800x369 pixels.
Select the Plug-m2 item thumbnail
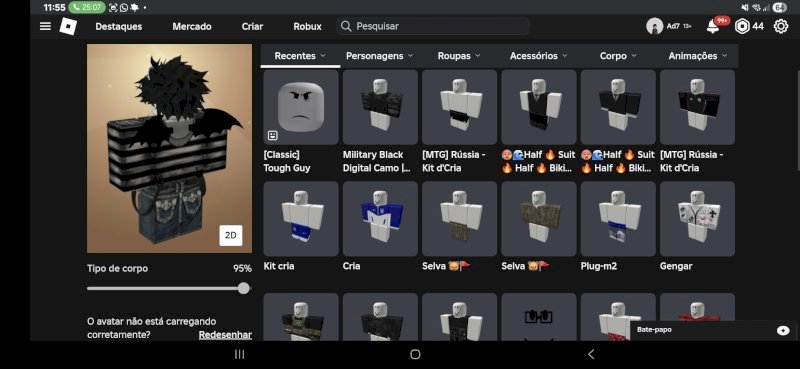point(618,218)
